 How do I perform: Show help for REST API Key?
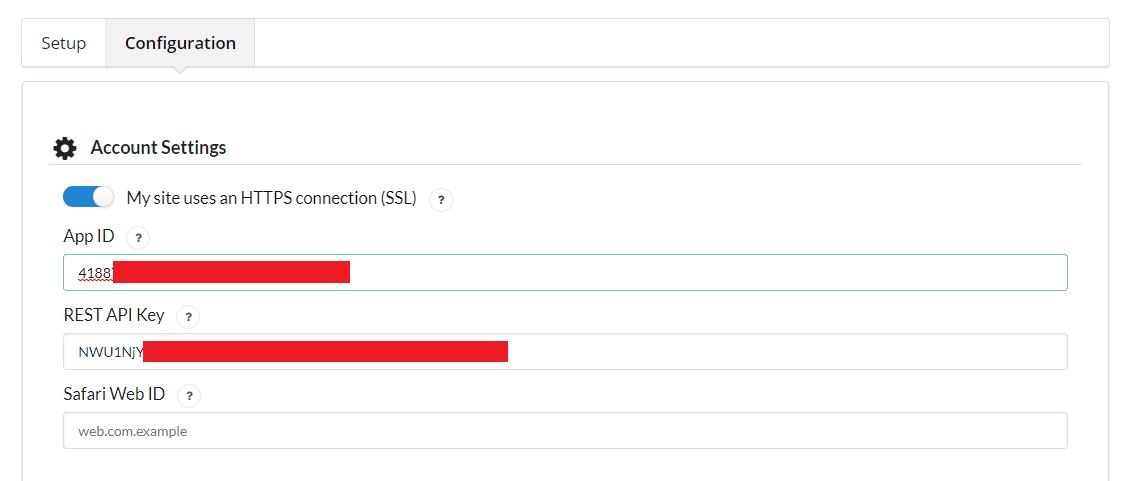tap(188, 317)
